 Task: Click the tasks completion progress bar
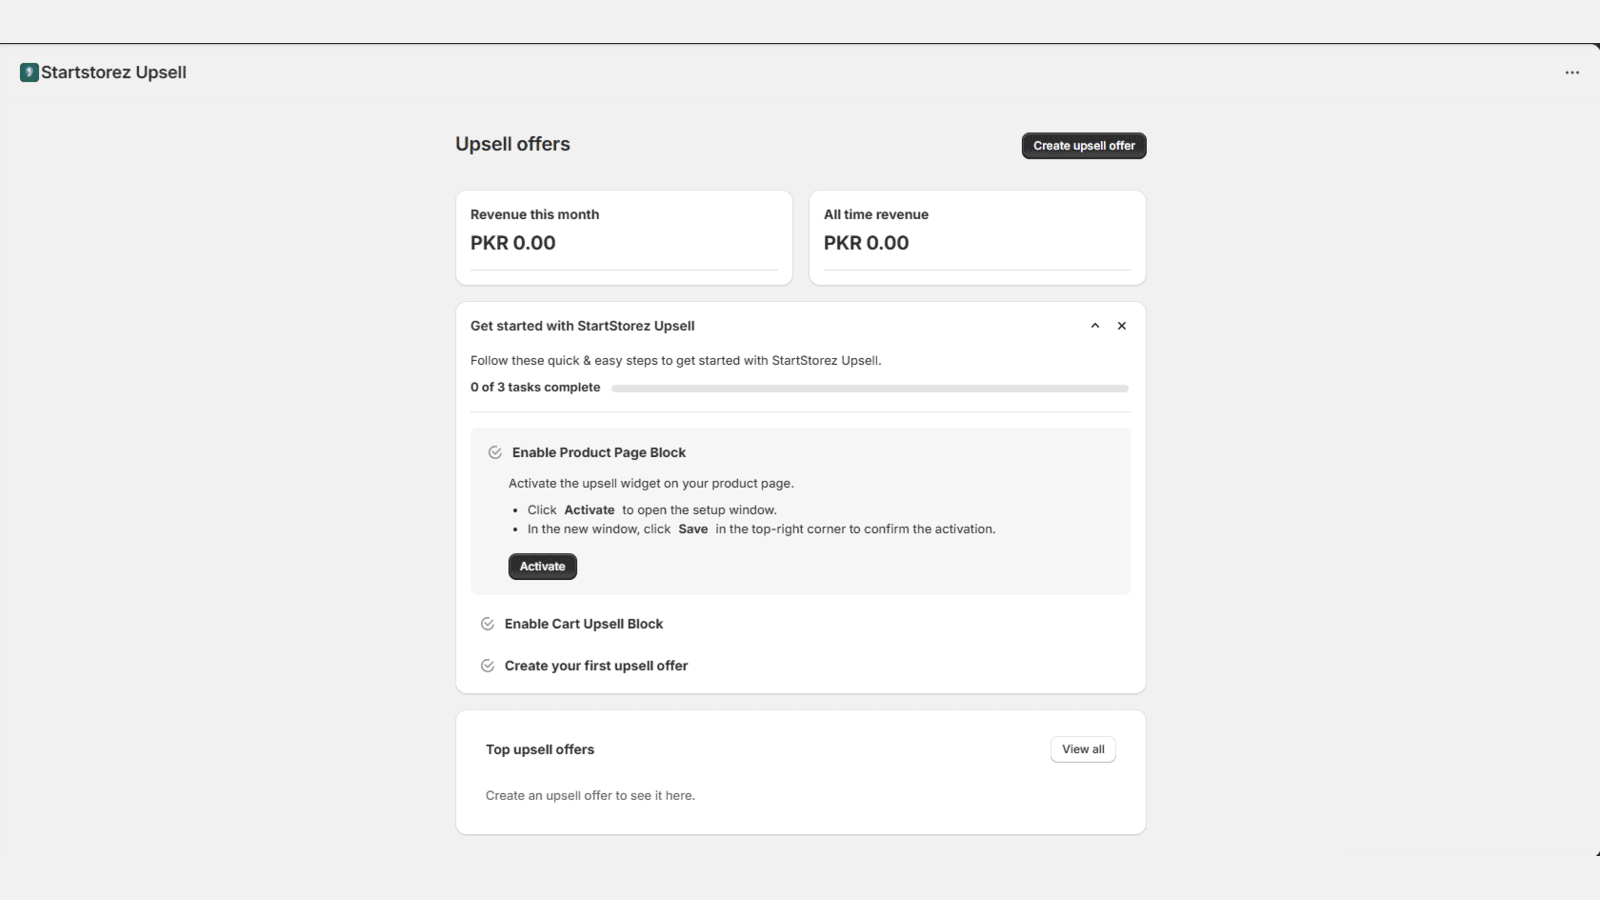(x=870, y=388)
